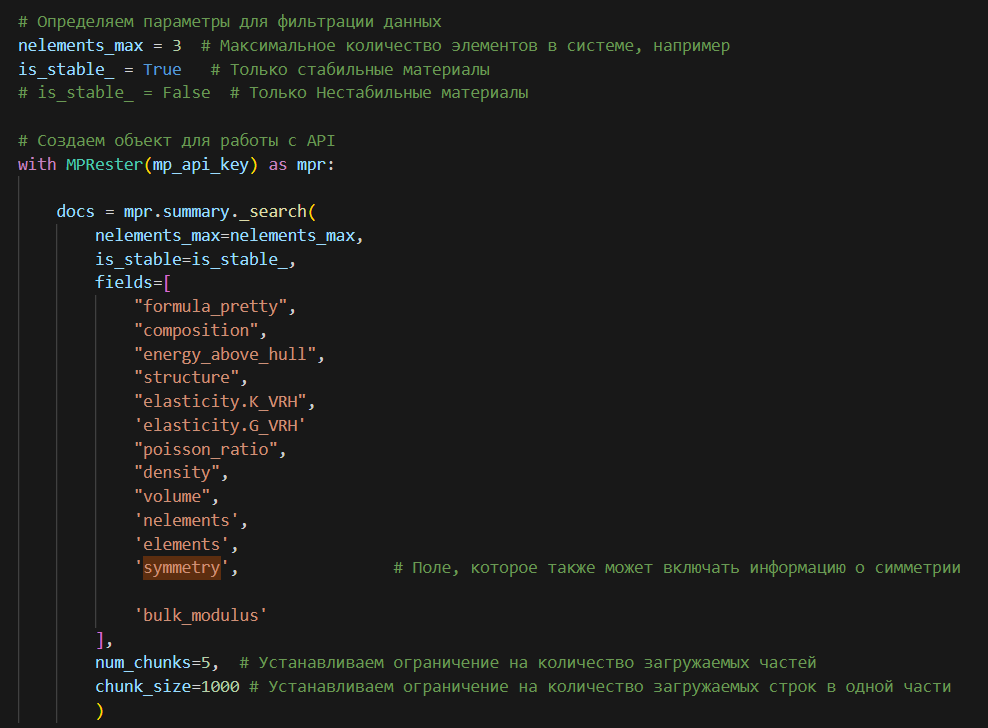Click the 'nelements' string in fields list
This screenshot has height=728, width=988.
pyautogui.click(x=187, y=521)
